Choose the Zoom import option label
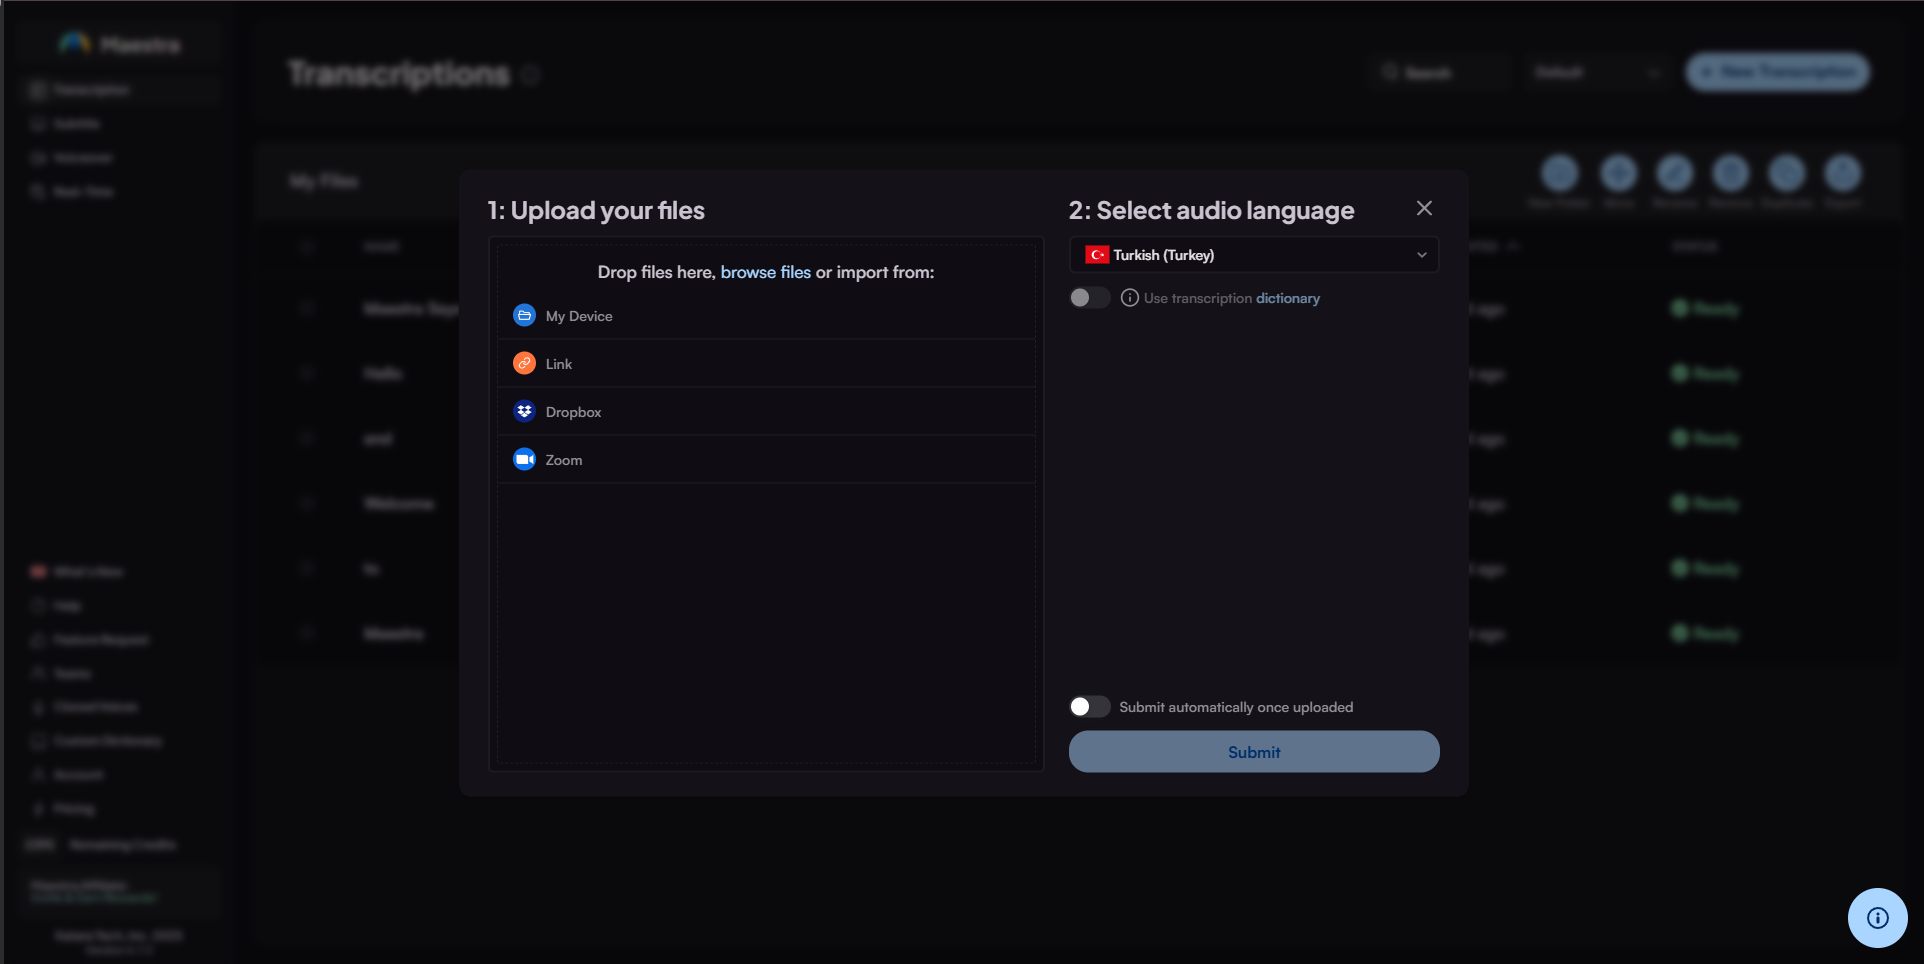1924x964 pixels. 564,460
